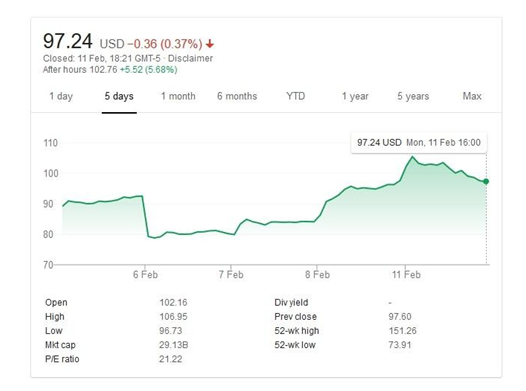The height and width of the screenshot is (391, 526).
Task: Click the P/E ratio value 21.22
Action: pyautogui.click(x=170, y=359)
